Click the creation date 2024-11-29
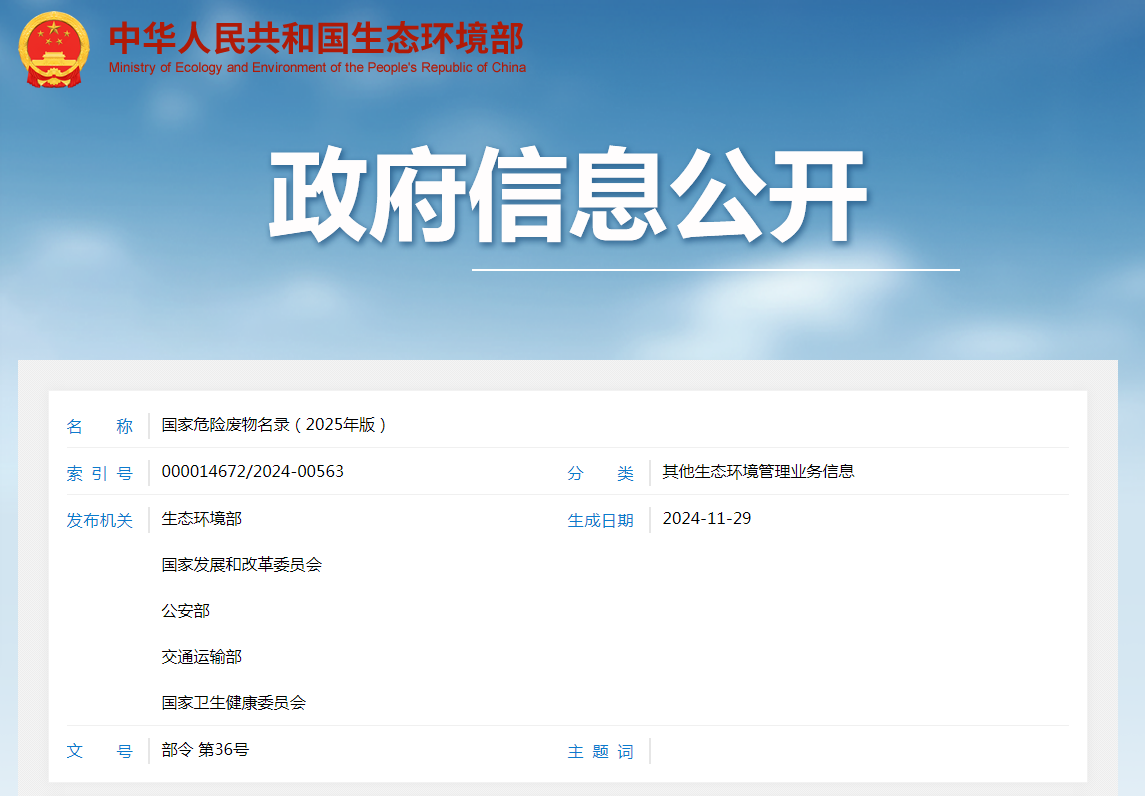Screen dimensions: 1145x796 tap(706, 518)
